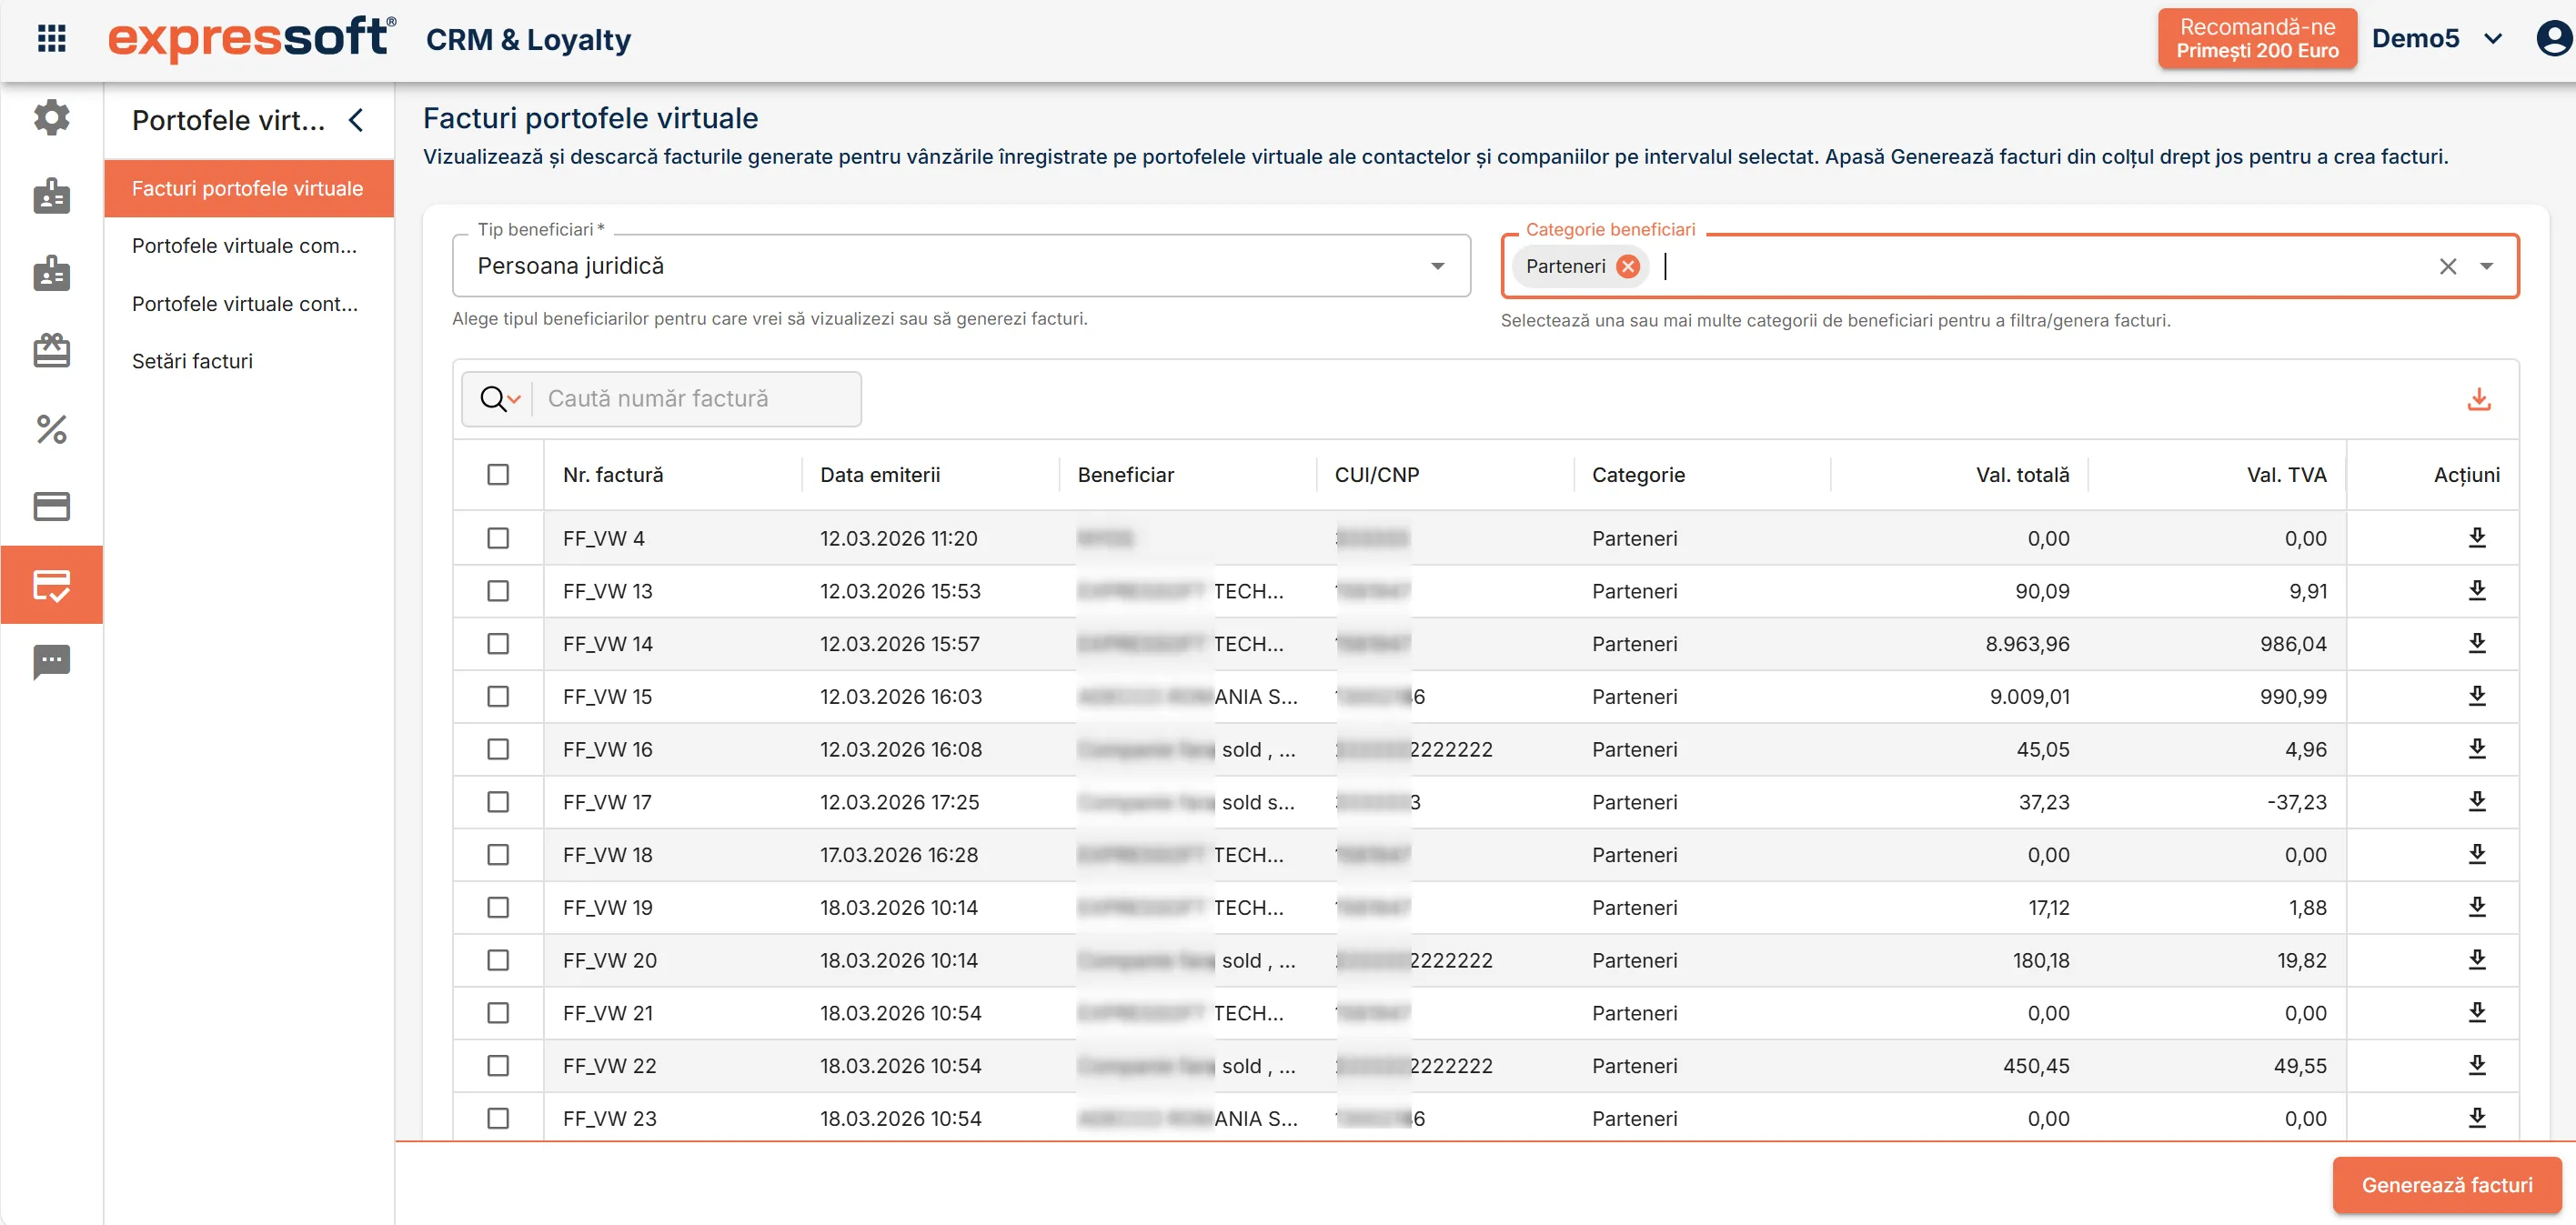Focus the Caută număr factură search field
The image size is (2576, 1225).
tap(698, 399)
